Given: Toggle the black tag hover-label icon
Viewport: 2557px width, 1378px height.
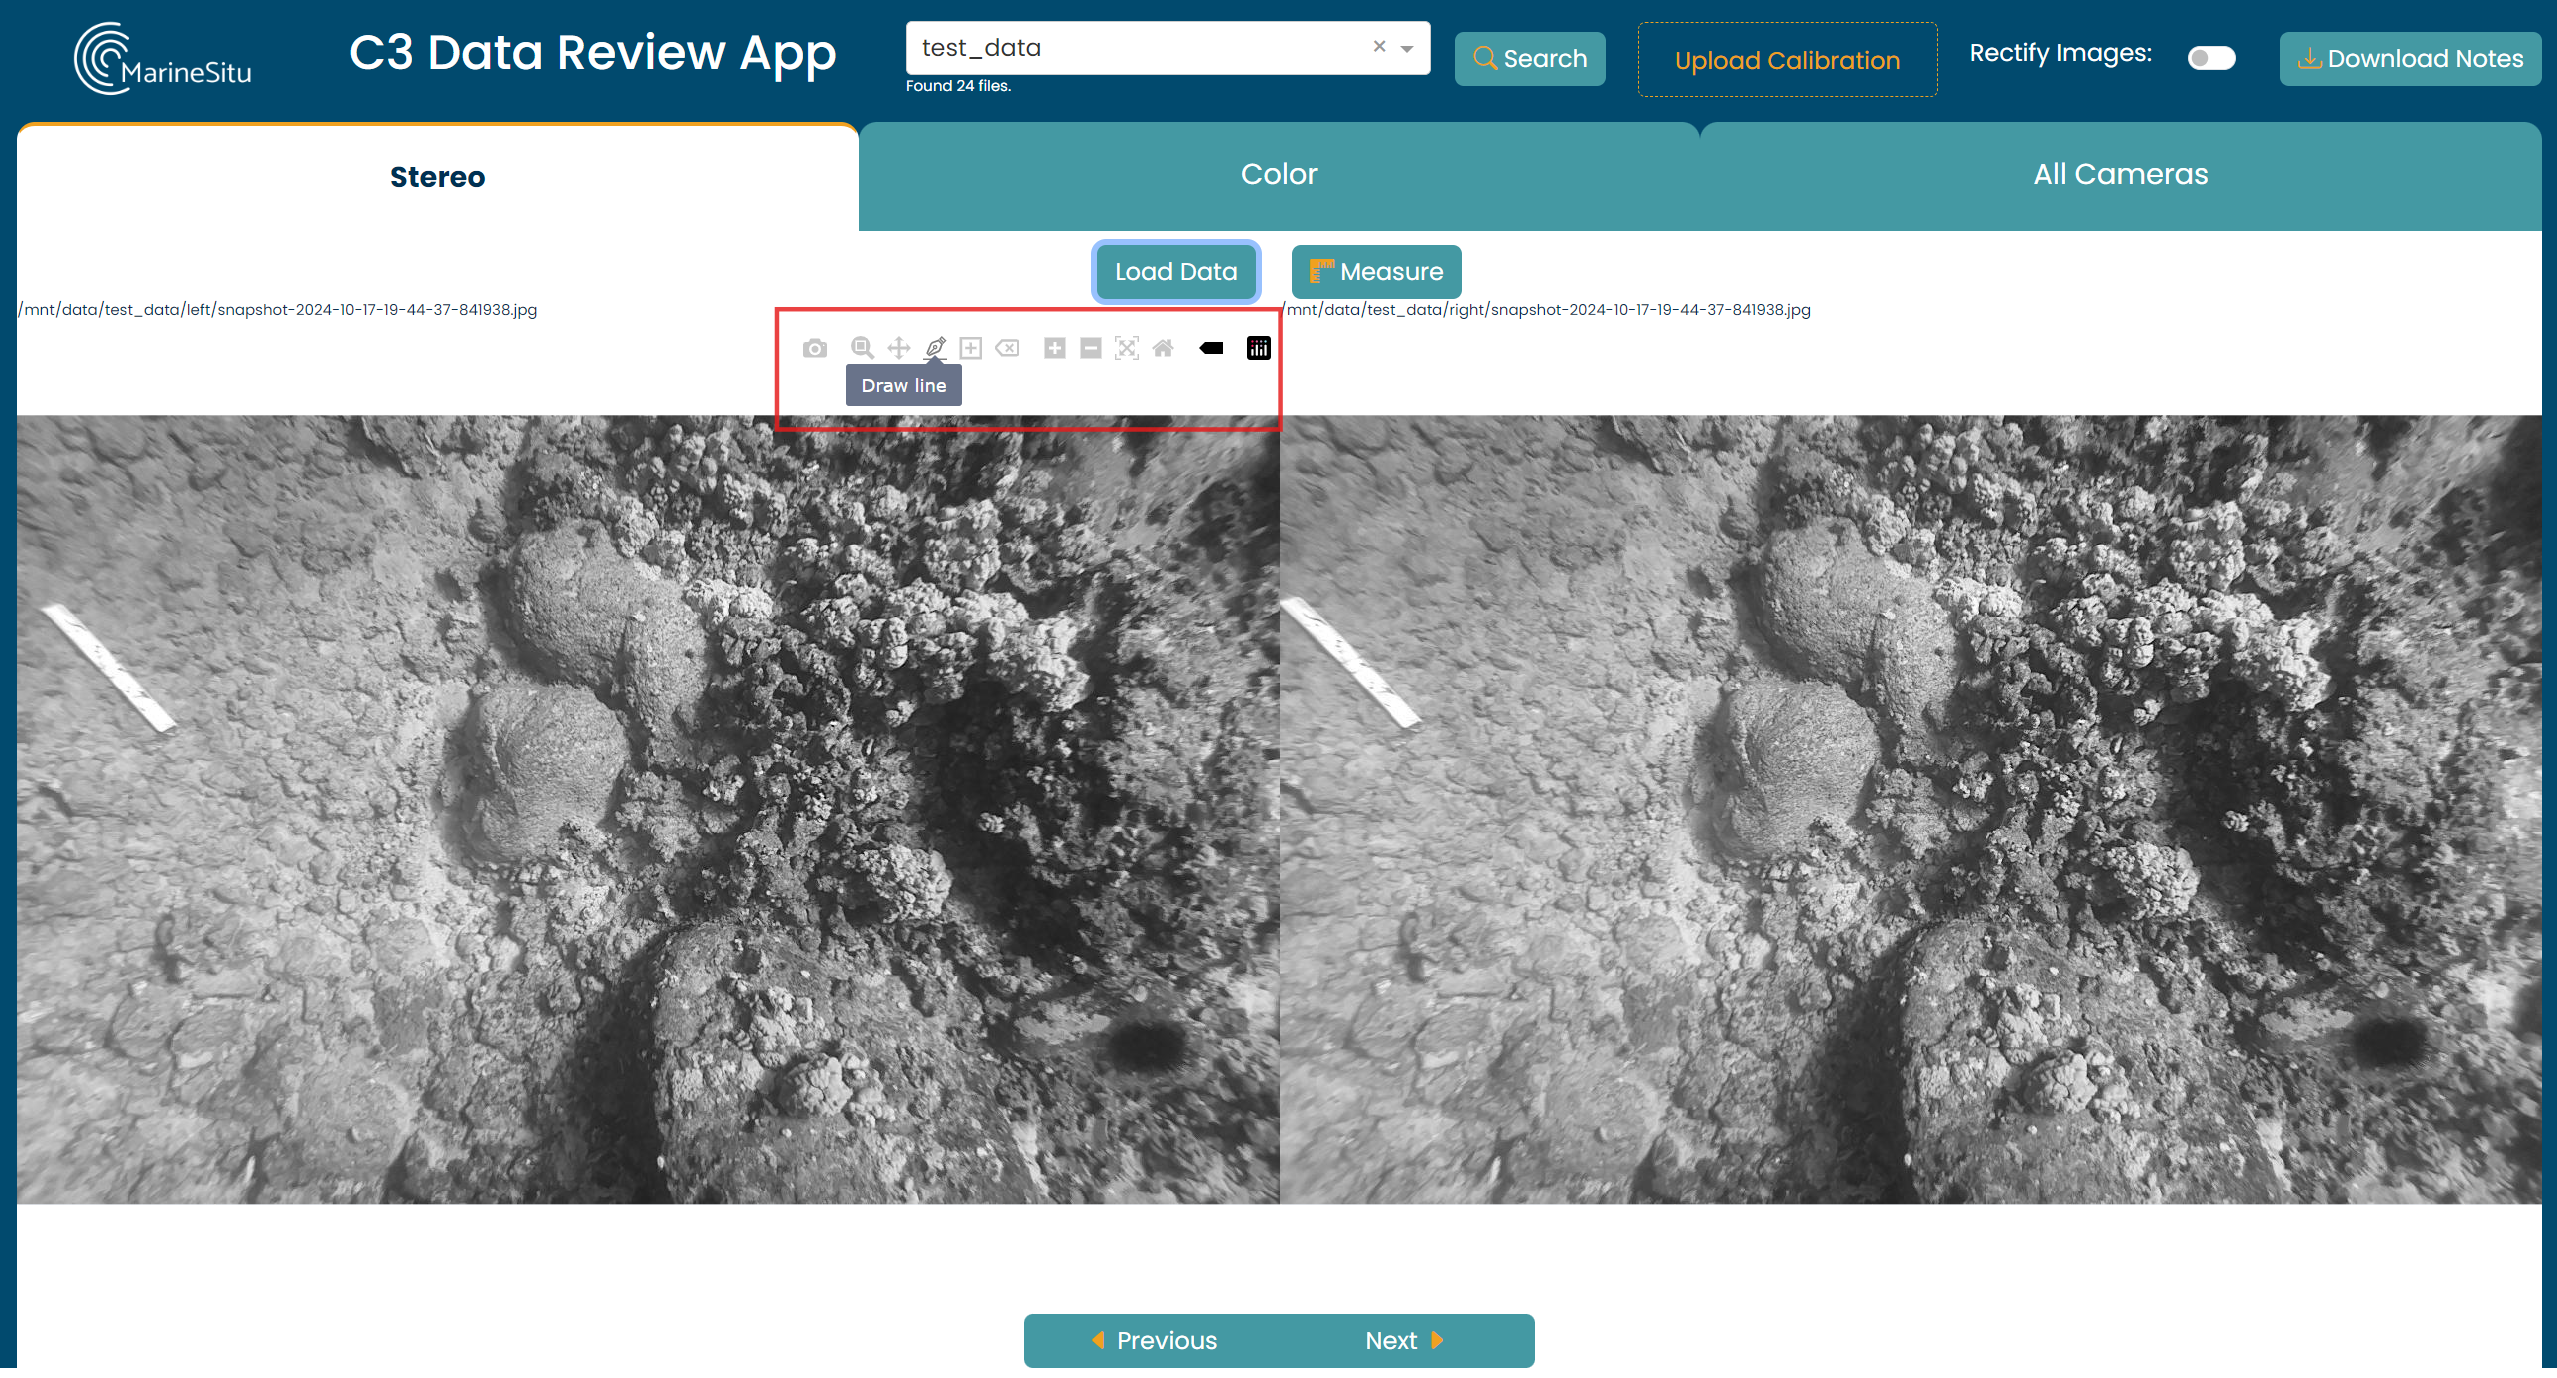Looking at the screenshot, I should click(1211, 348).
